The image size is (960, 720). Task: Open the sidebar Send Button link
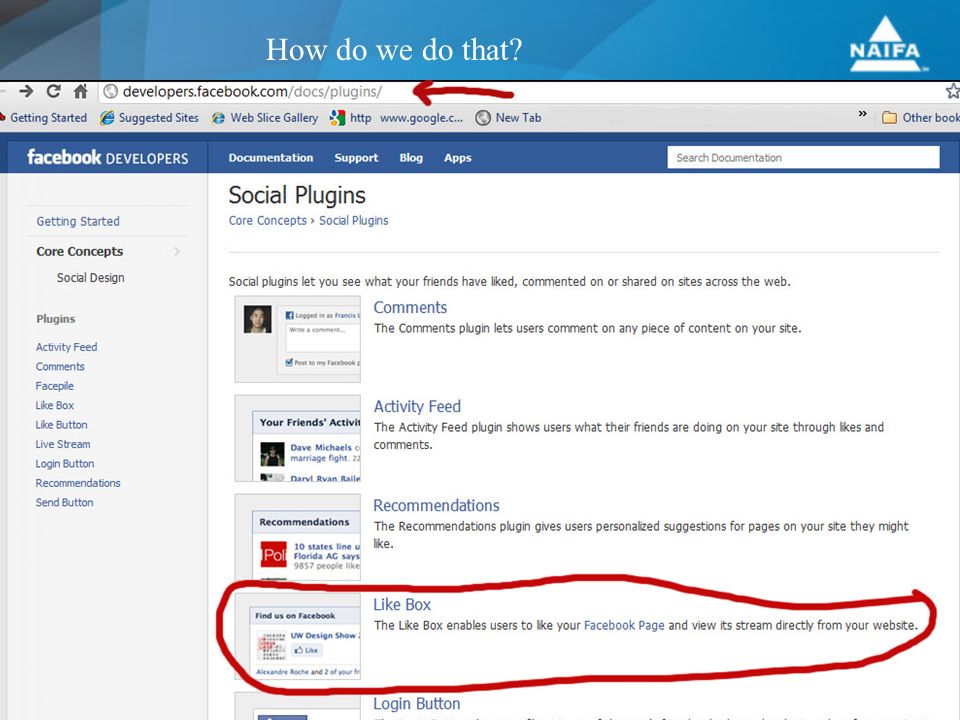point(64,503)
